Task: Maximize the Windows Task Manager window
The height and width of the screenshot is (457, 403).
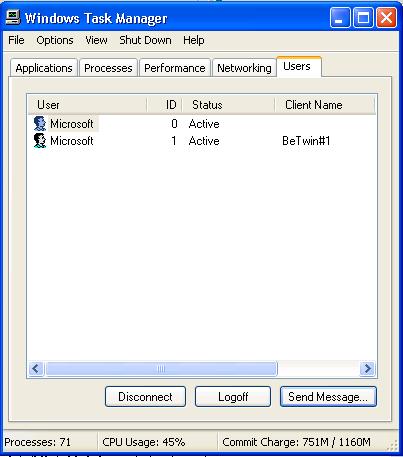Action: [x=363, y=17]
